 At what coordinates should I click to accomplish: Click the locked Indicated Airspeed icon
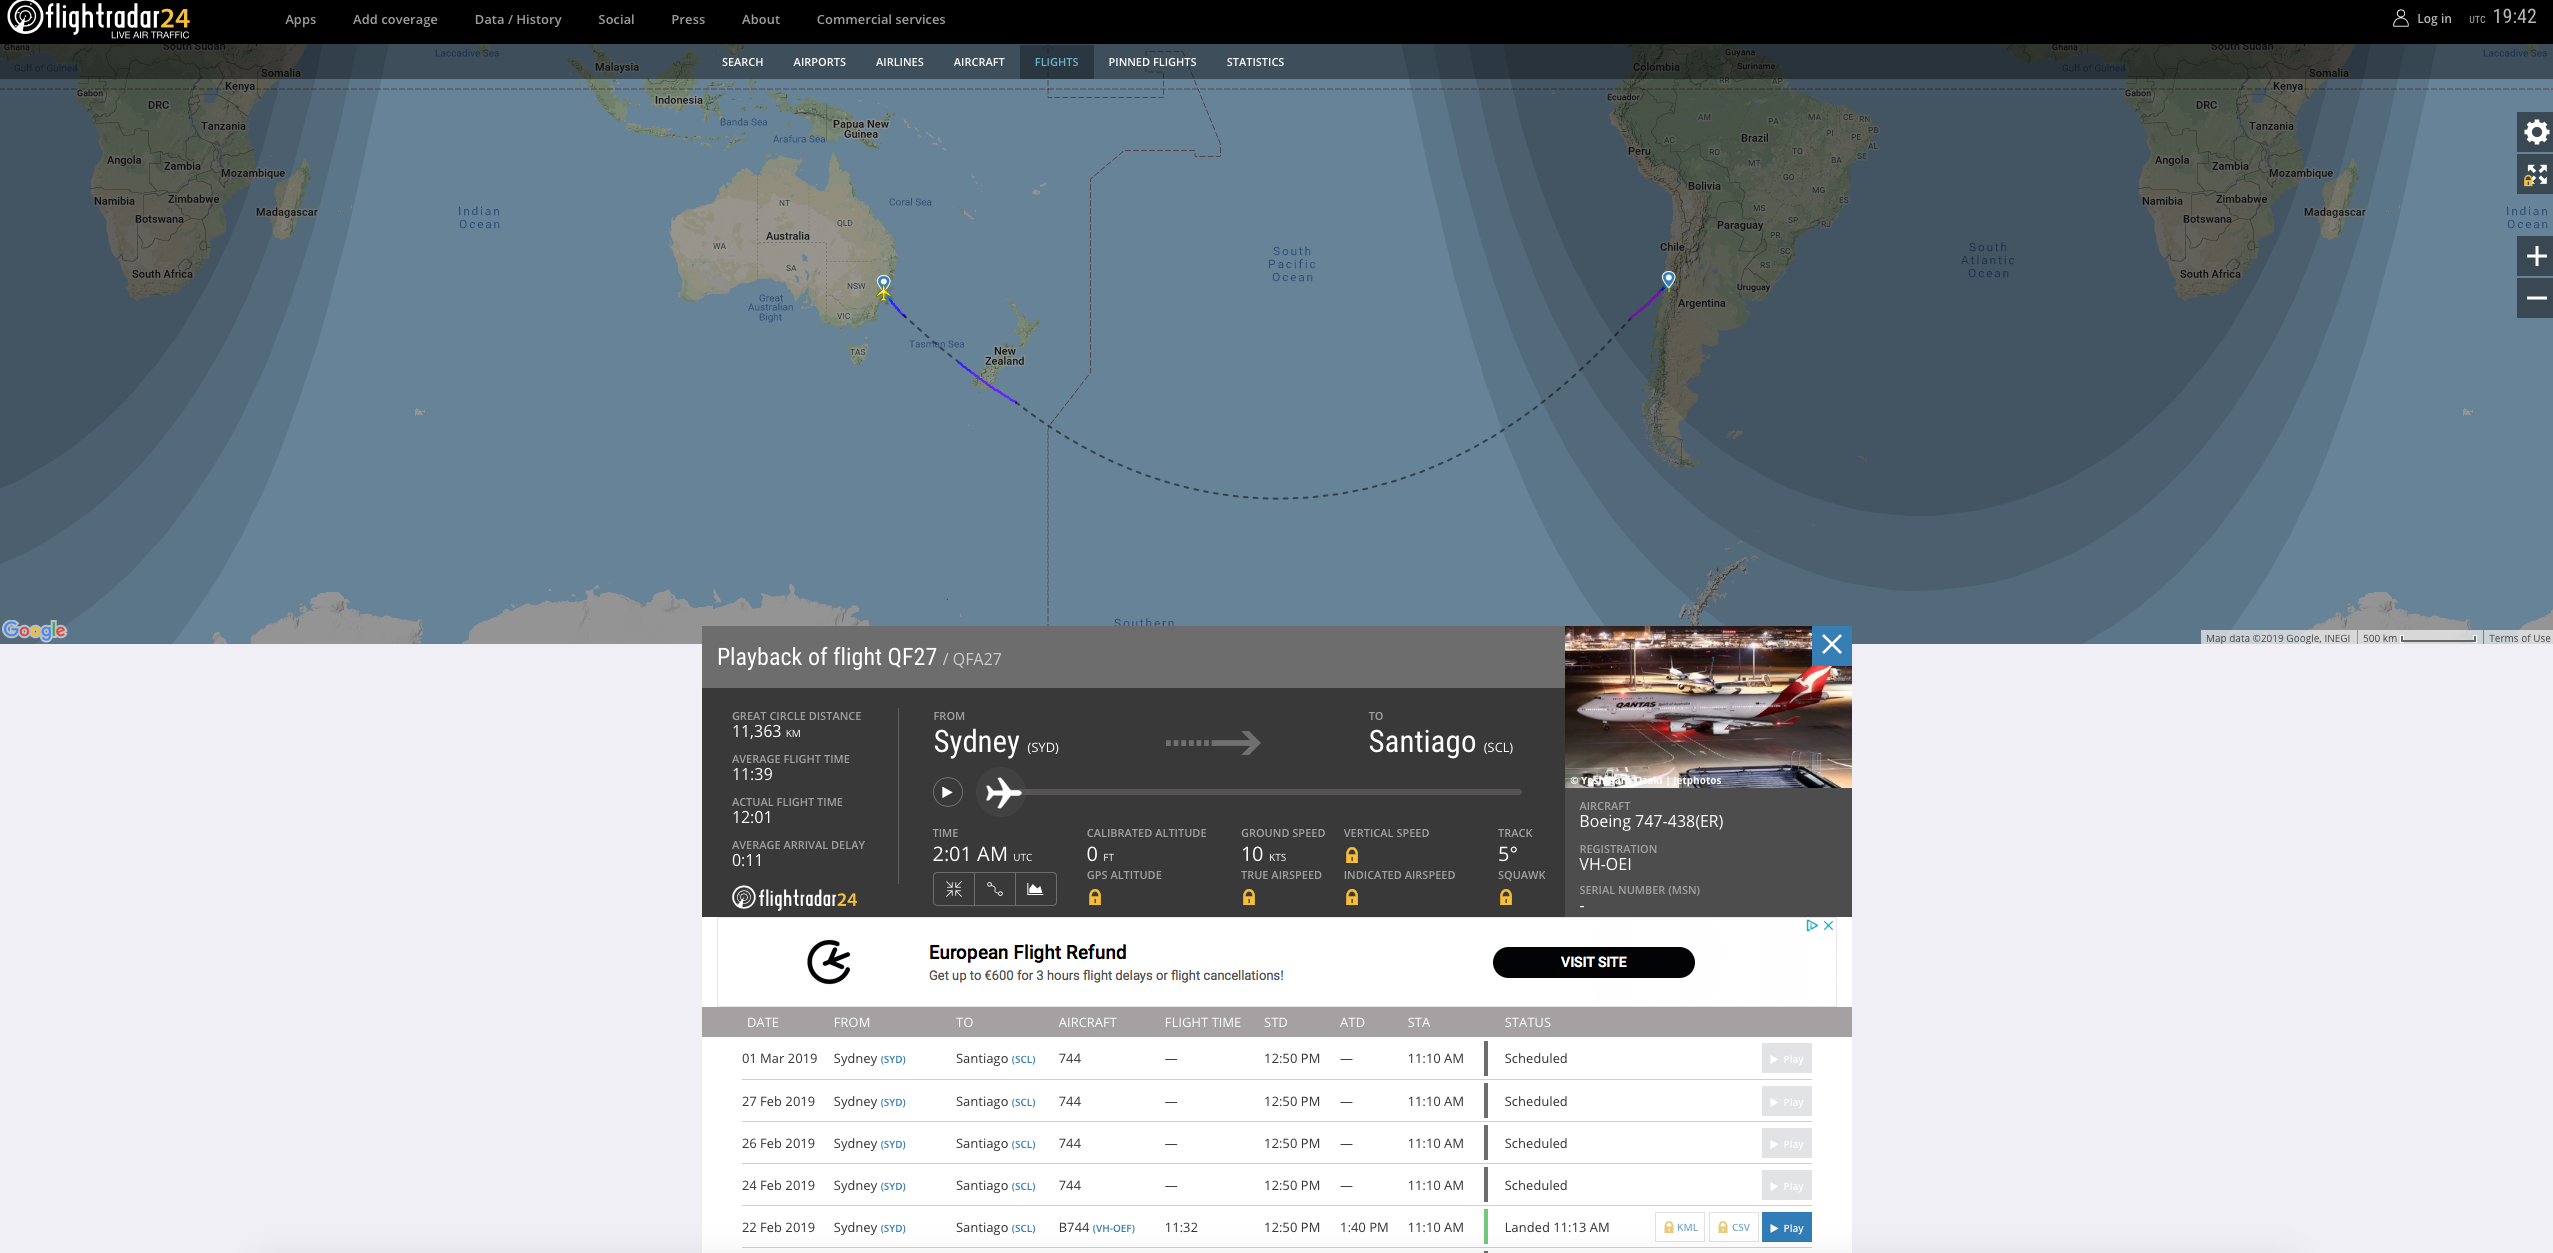coord(1352,897)
